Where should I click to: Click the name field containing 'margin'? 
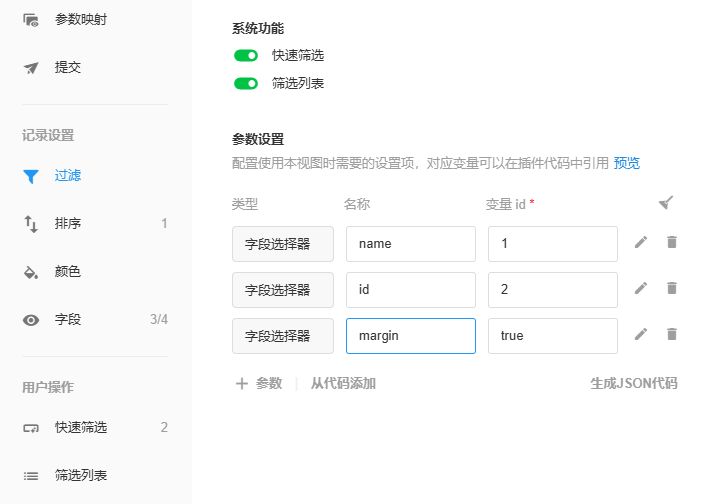411,336
